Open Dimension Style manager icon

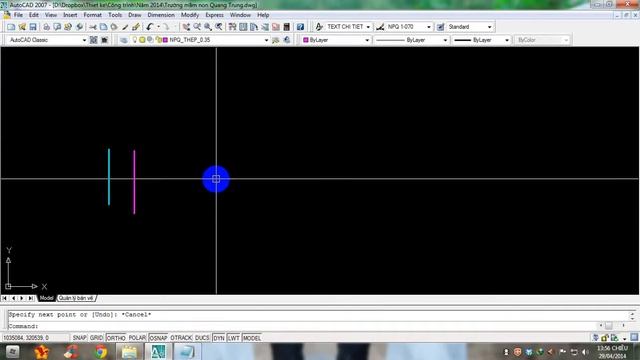380,27
